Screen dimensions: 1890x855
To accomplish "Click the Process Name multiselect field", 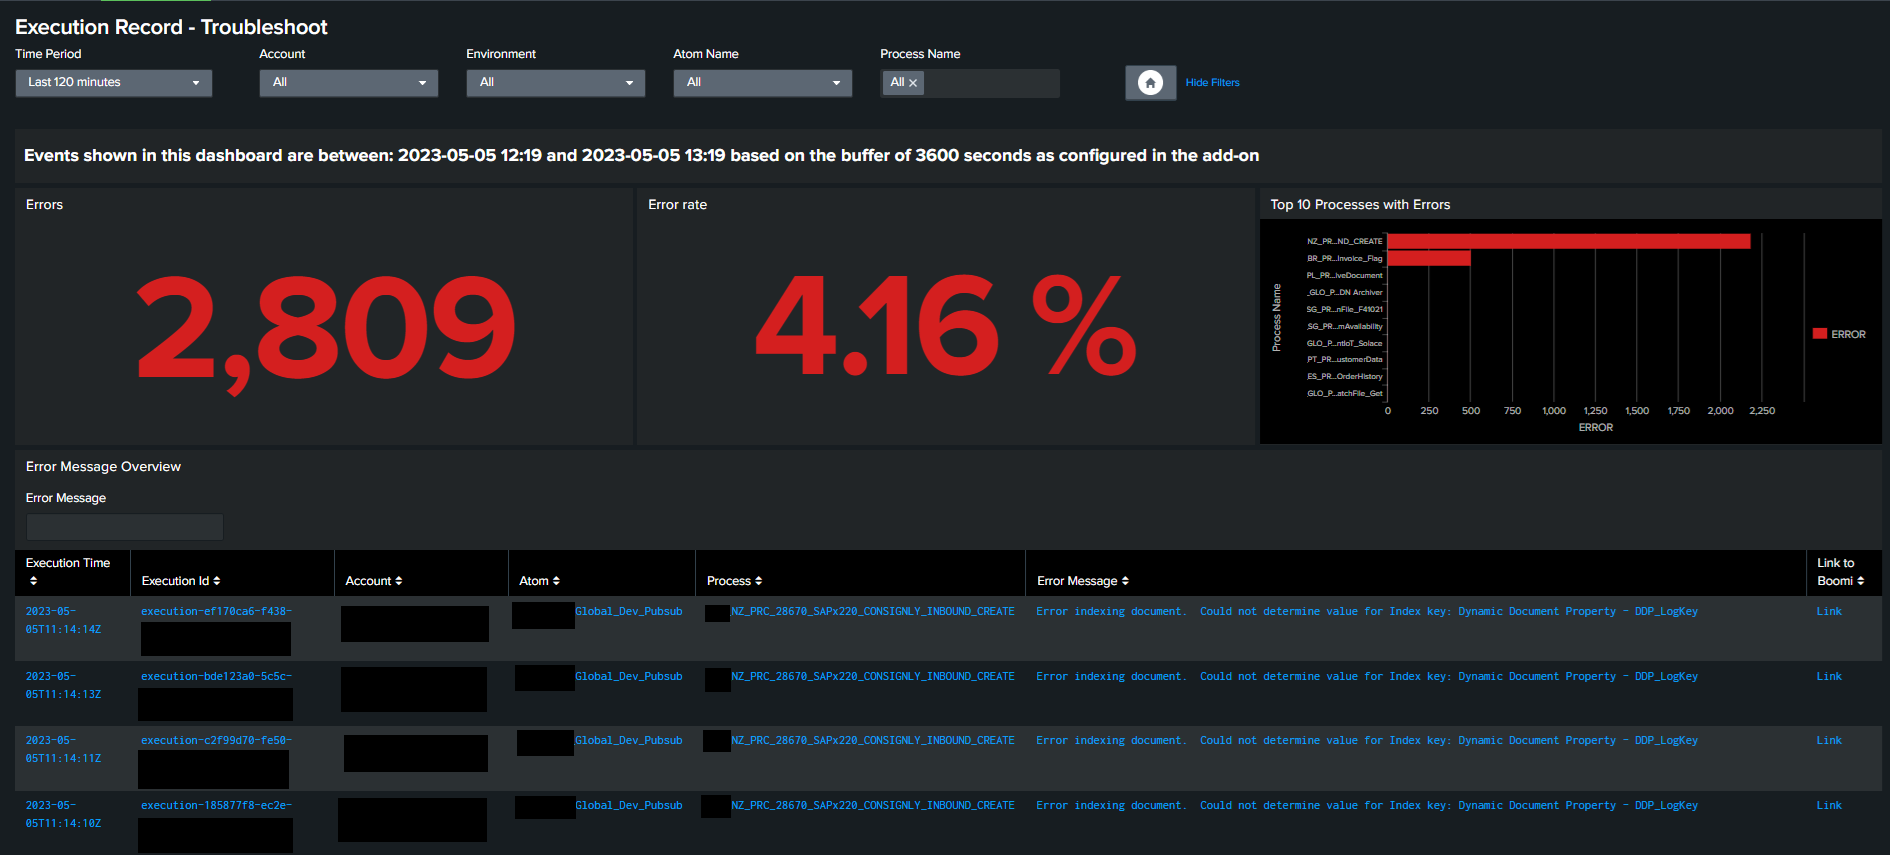I will (969, 83).
